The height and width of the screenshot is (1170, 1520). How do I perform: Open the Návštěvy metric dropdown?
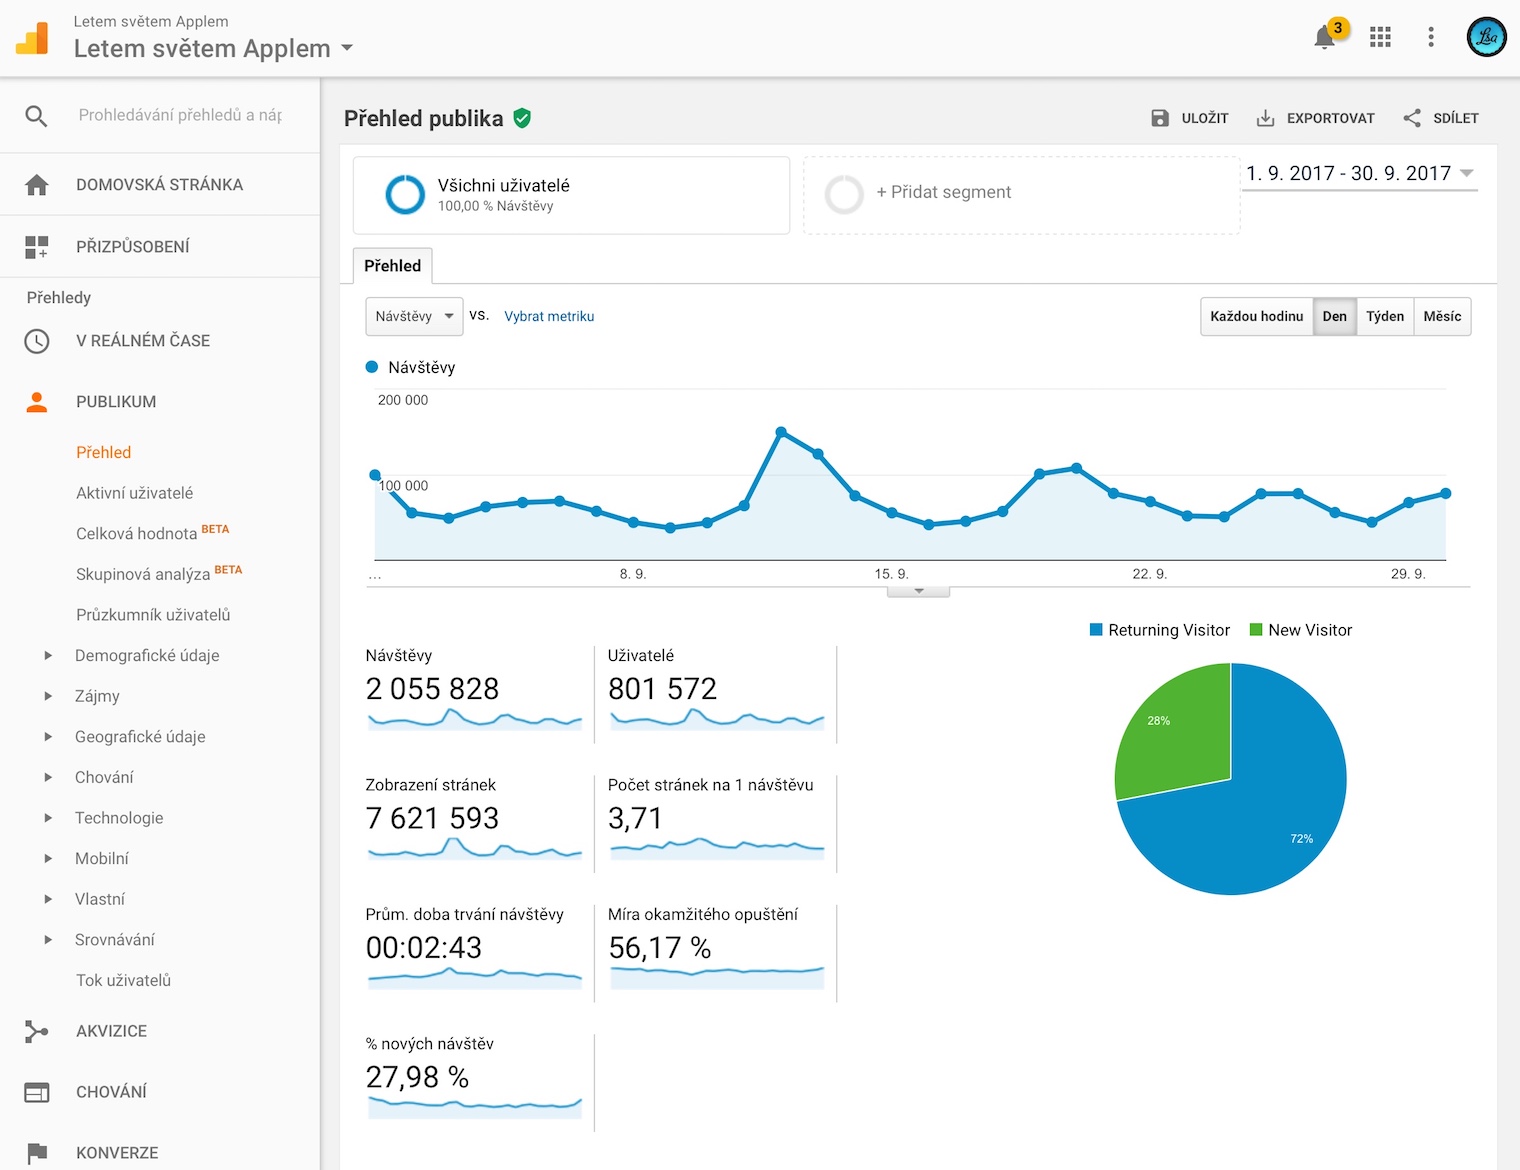click(x=414, y=317)
